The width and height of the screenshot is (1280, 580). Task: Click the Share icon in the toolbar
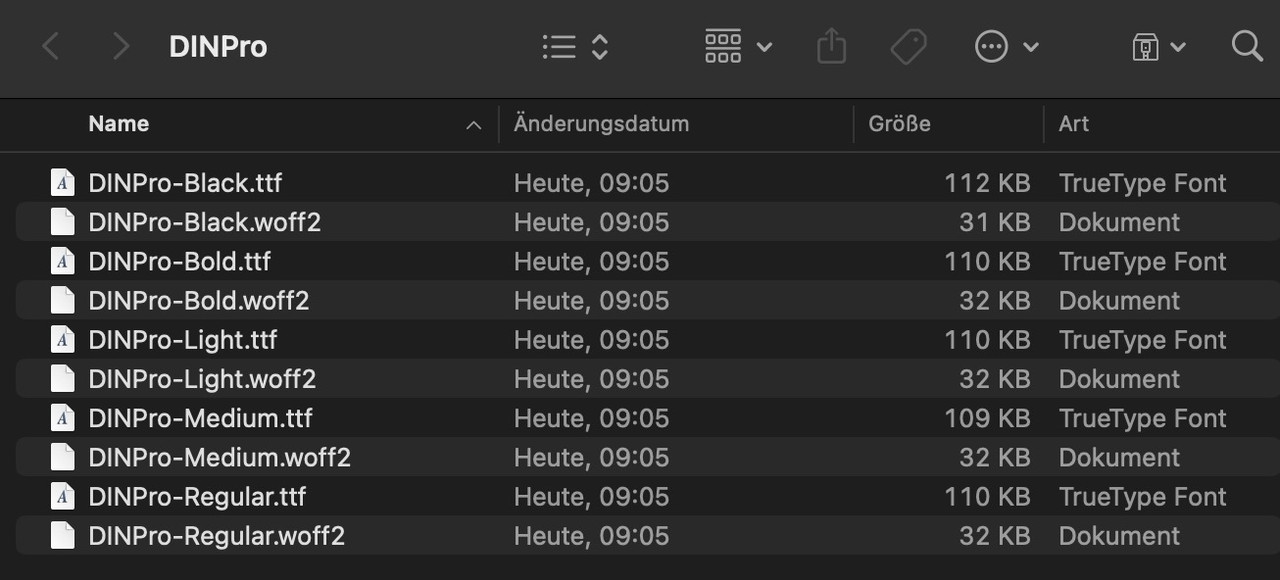pyautogui.click(x=832, y=46)
